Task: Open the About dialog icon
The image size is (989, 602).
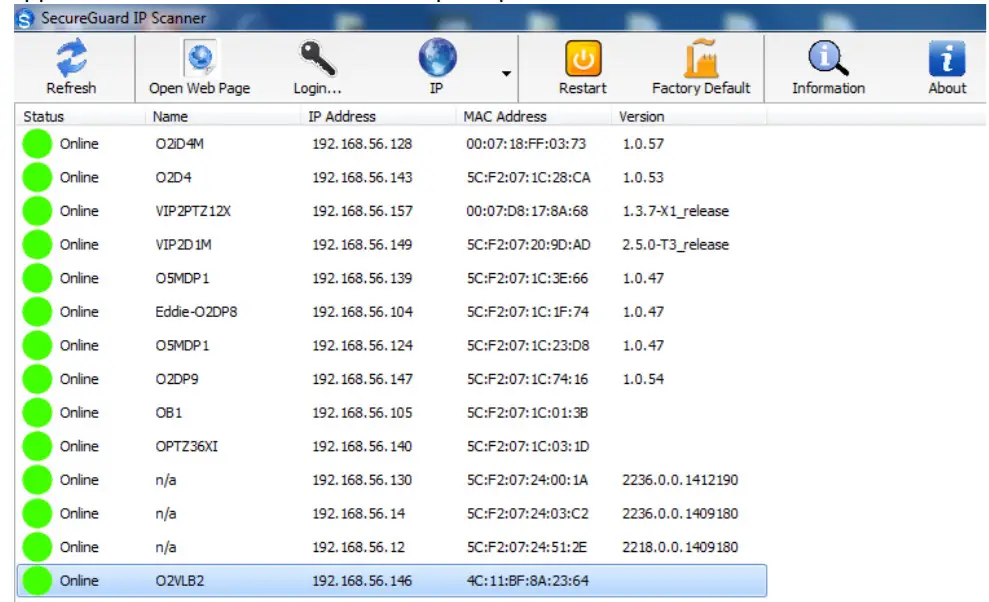Action: point(947,59)
